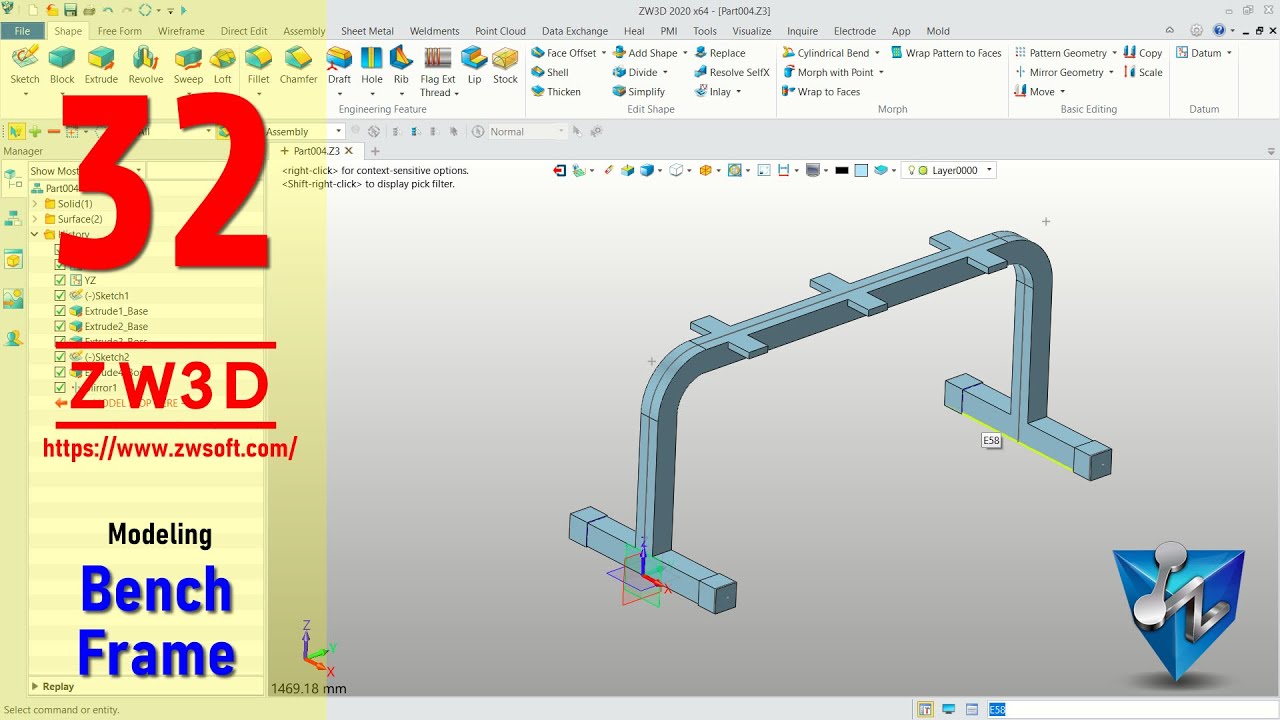
Task: Open the user role manager sidebar icon
Action: point(13,338)
